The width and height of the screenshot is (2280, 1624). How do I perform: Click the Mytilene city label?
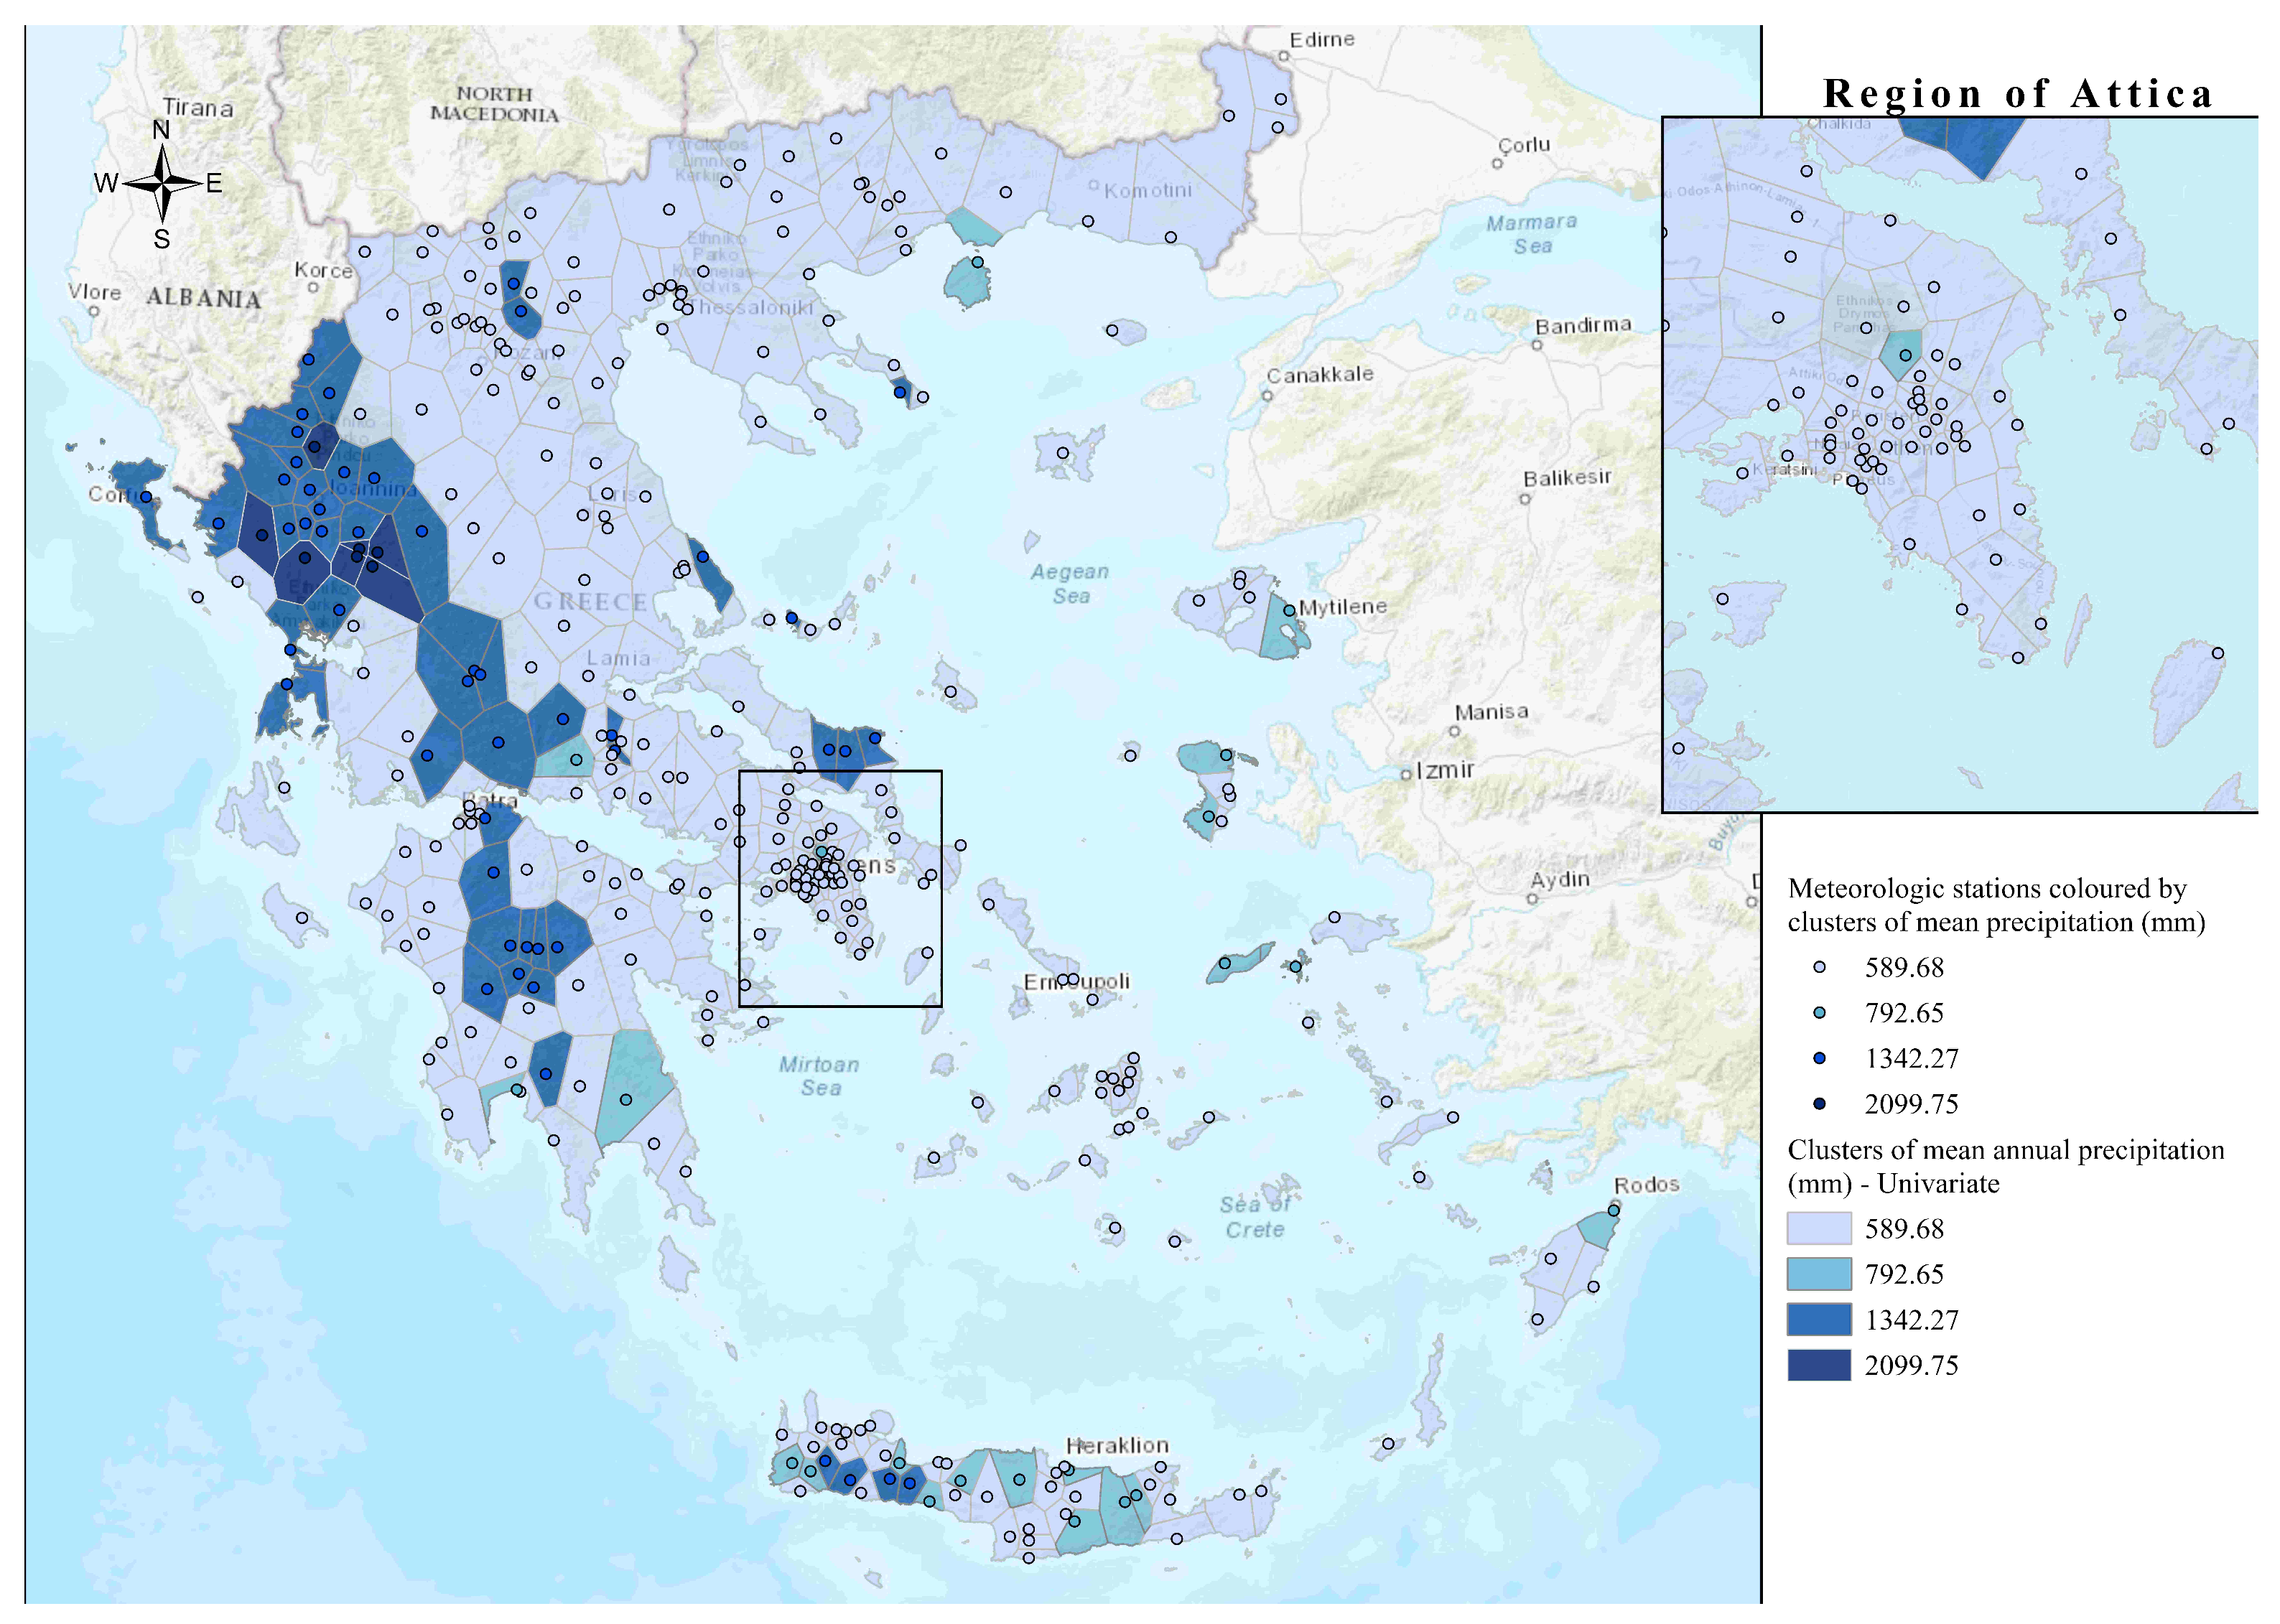pos(1342,607)
